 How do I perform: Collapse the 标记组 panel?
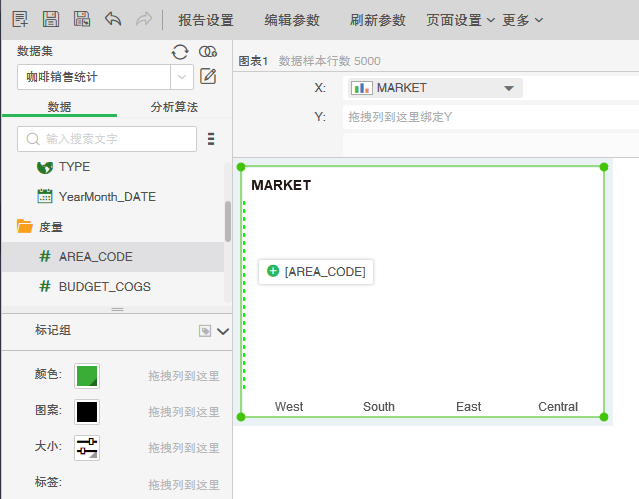click(223, 331)
